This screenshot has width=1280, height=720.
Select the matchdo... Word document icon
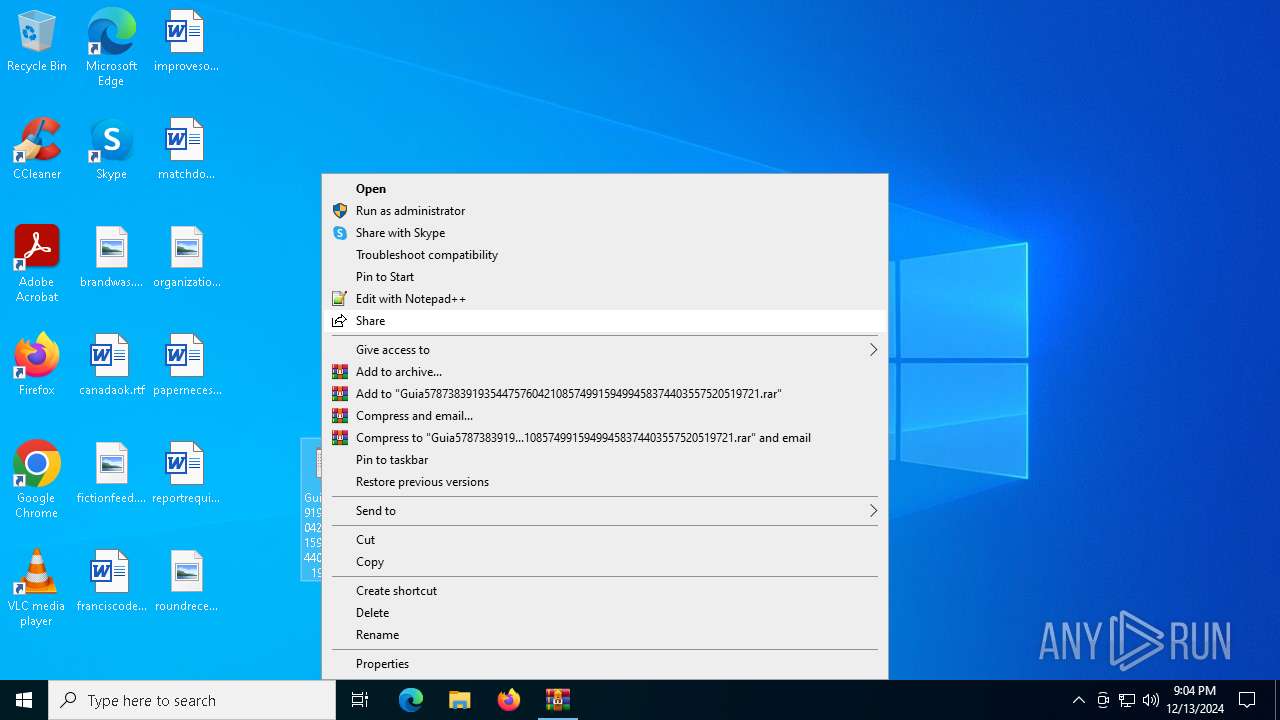point(186,150)
